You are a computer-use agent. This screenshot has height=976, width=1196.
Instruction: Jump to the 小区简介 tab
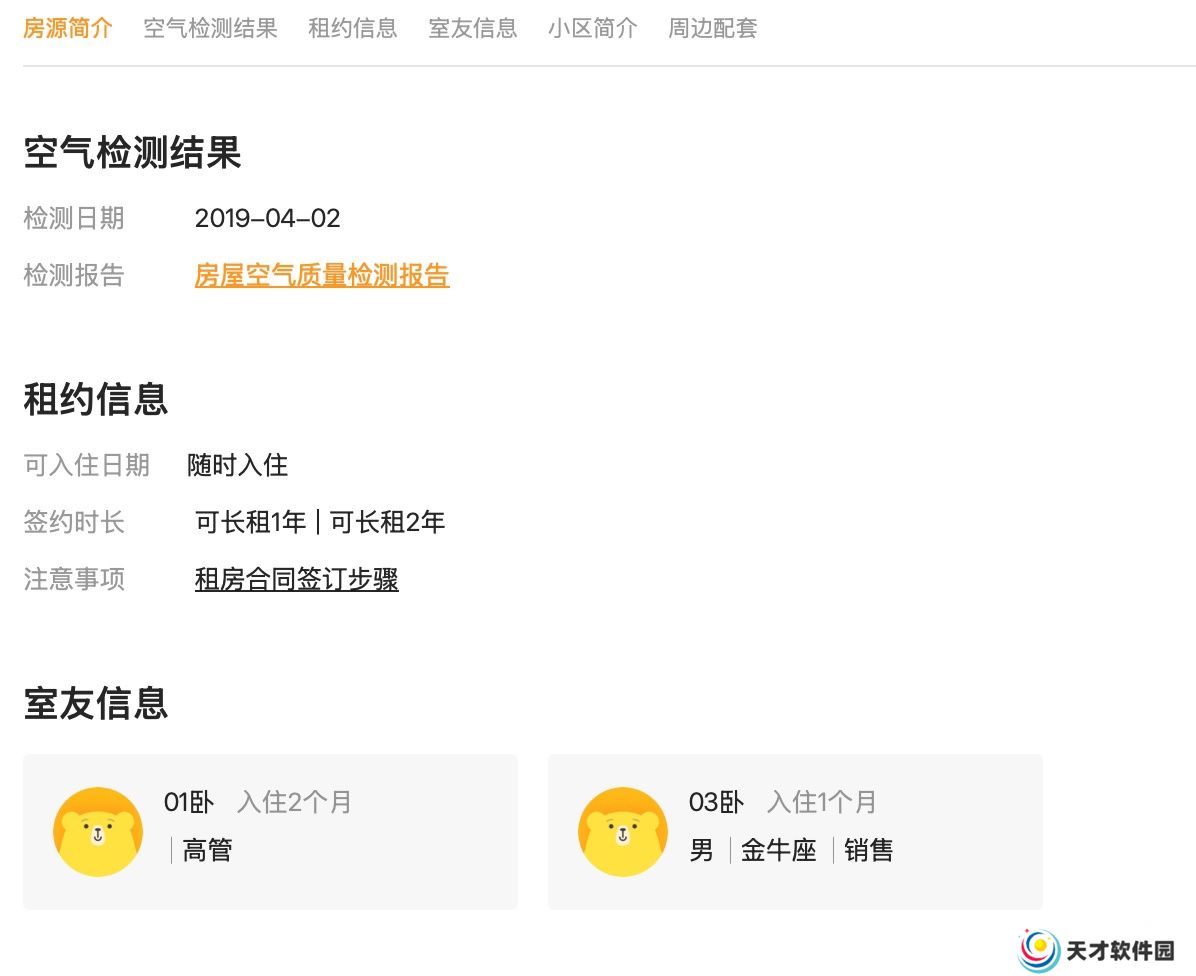click(593, 28)
